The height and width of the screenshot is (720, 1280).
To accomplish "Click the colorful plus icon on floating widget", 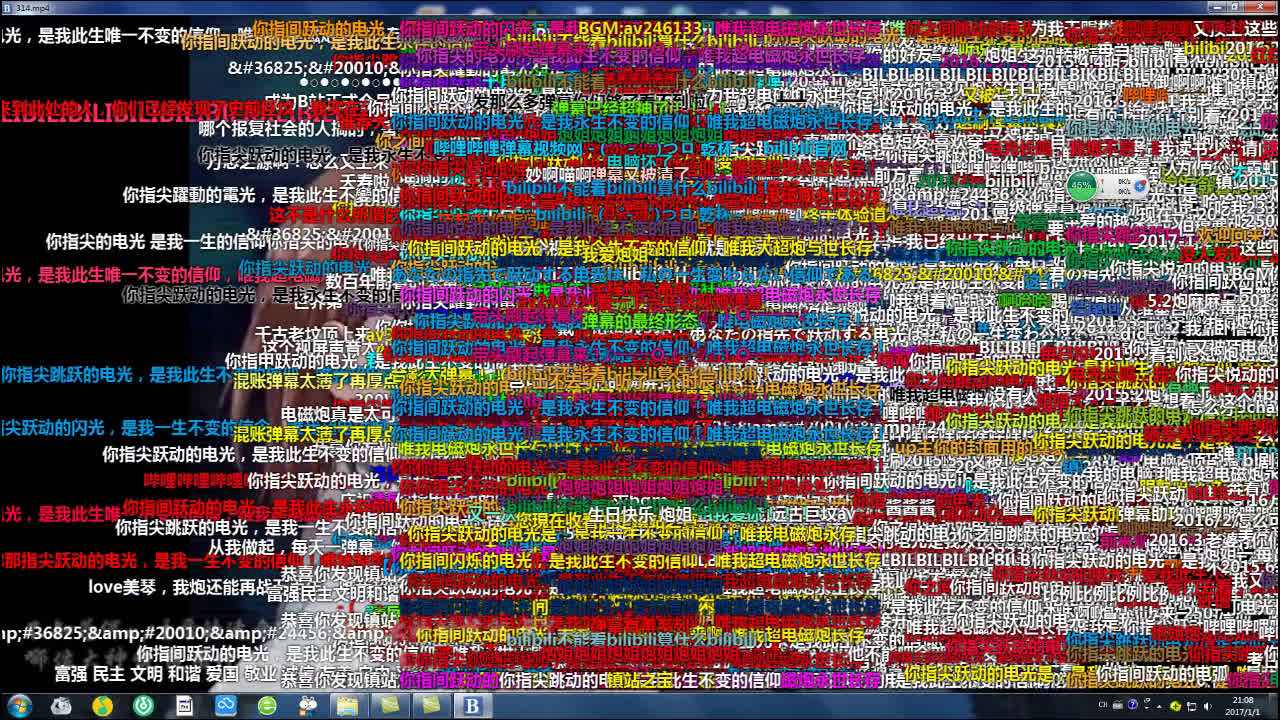I will pos(1140,186).
